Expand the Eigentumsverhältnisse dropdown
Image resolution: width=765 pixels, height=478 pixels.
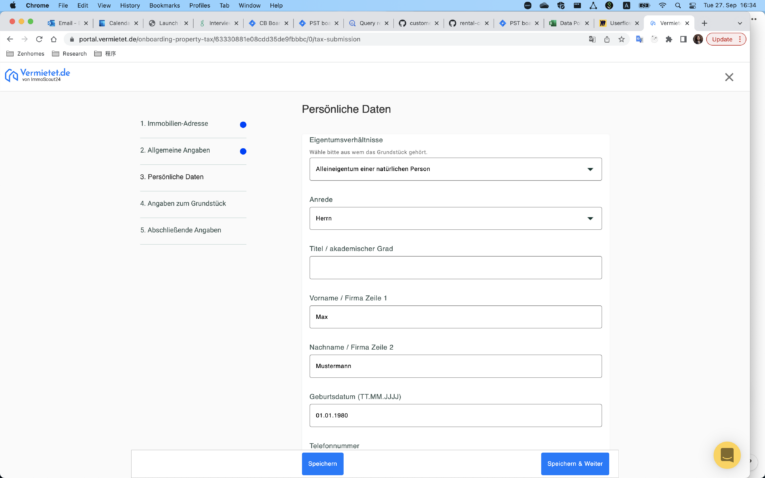point(455,169)
